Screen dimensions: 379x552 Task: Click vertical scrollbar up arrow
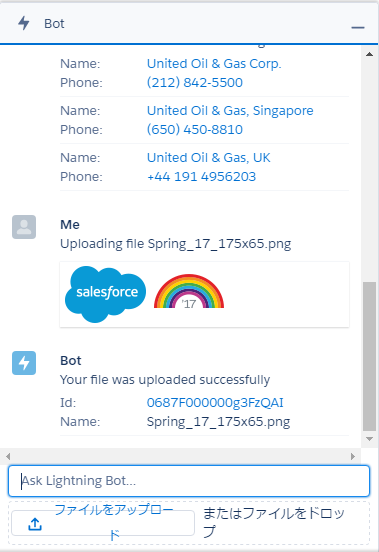(369, 54)
